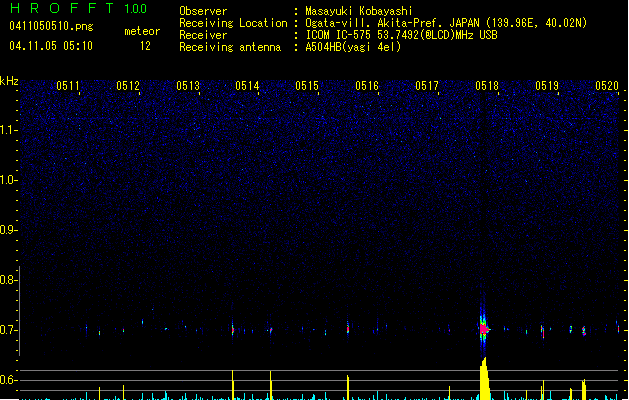Click the tallest yellow power peak below 0518
The image size is (629, 400).
click(x=484, y=378)
